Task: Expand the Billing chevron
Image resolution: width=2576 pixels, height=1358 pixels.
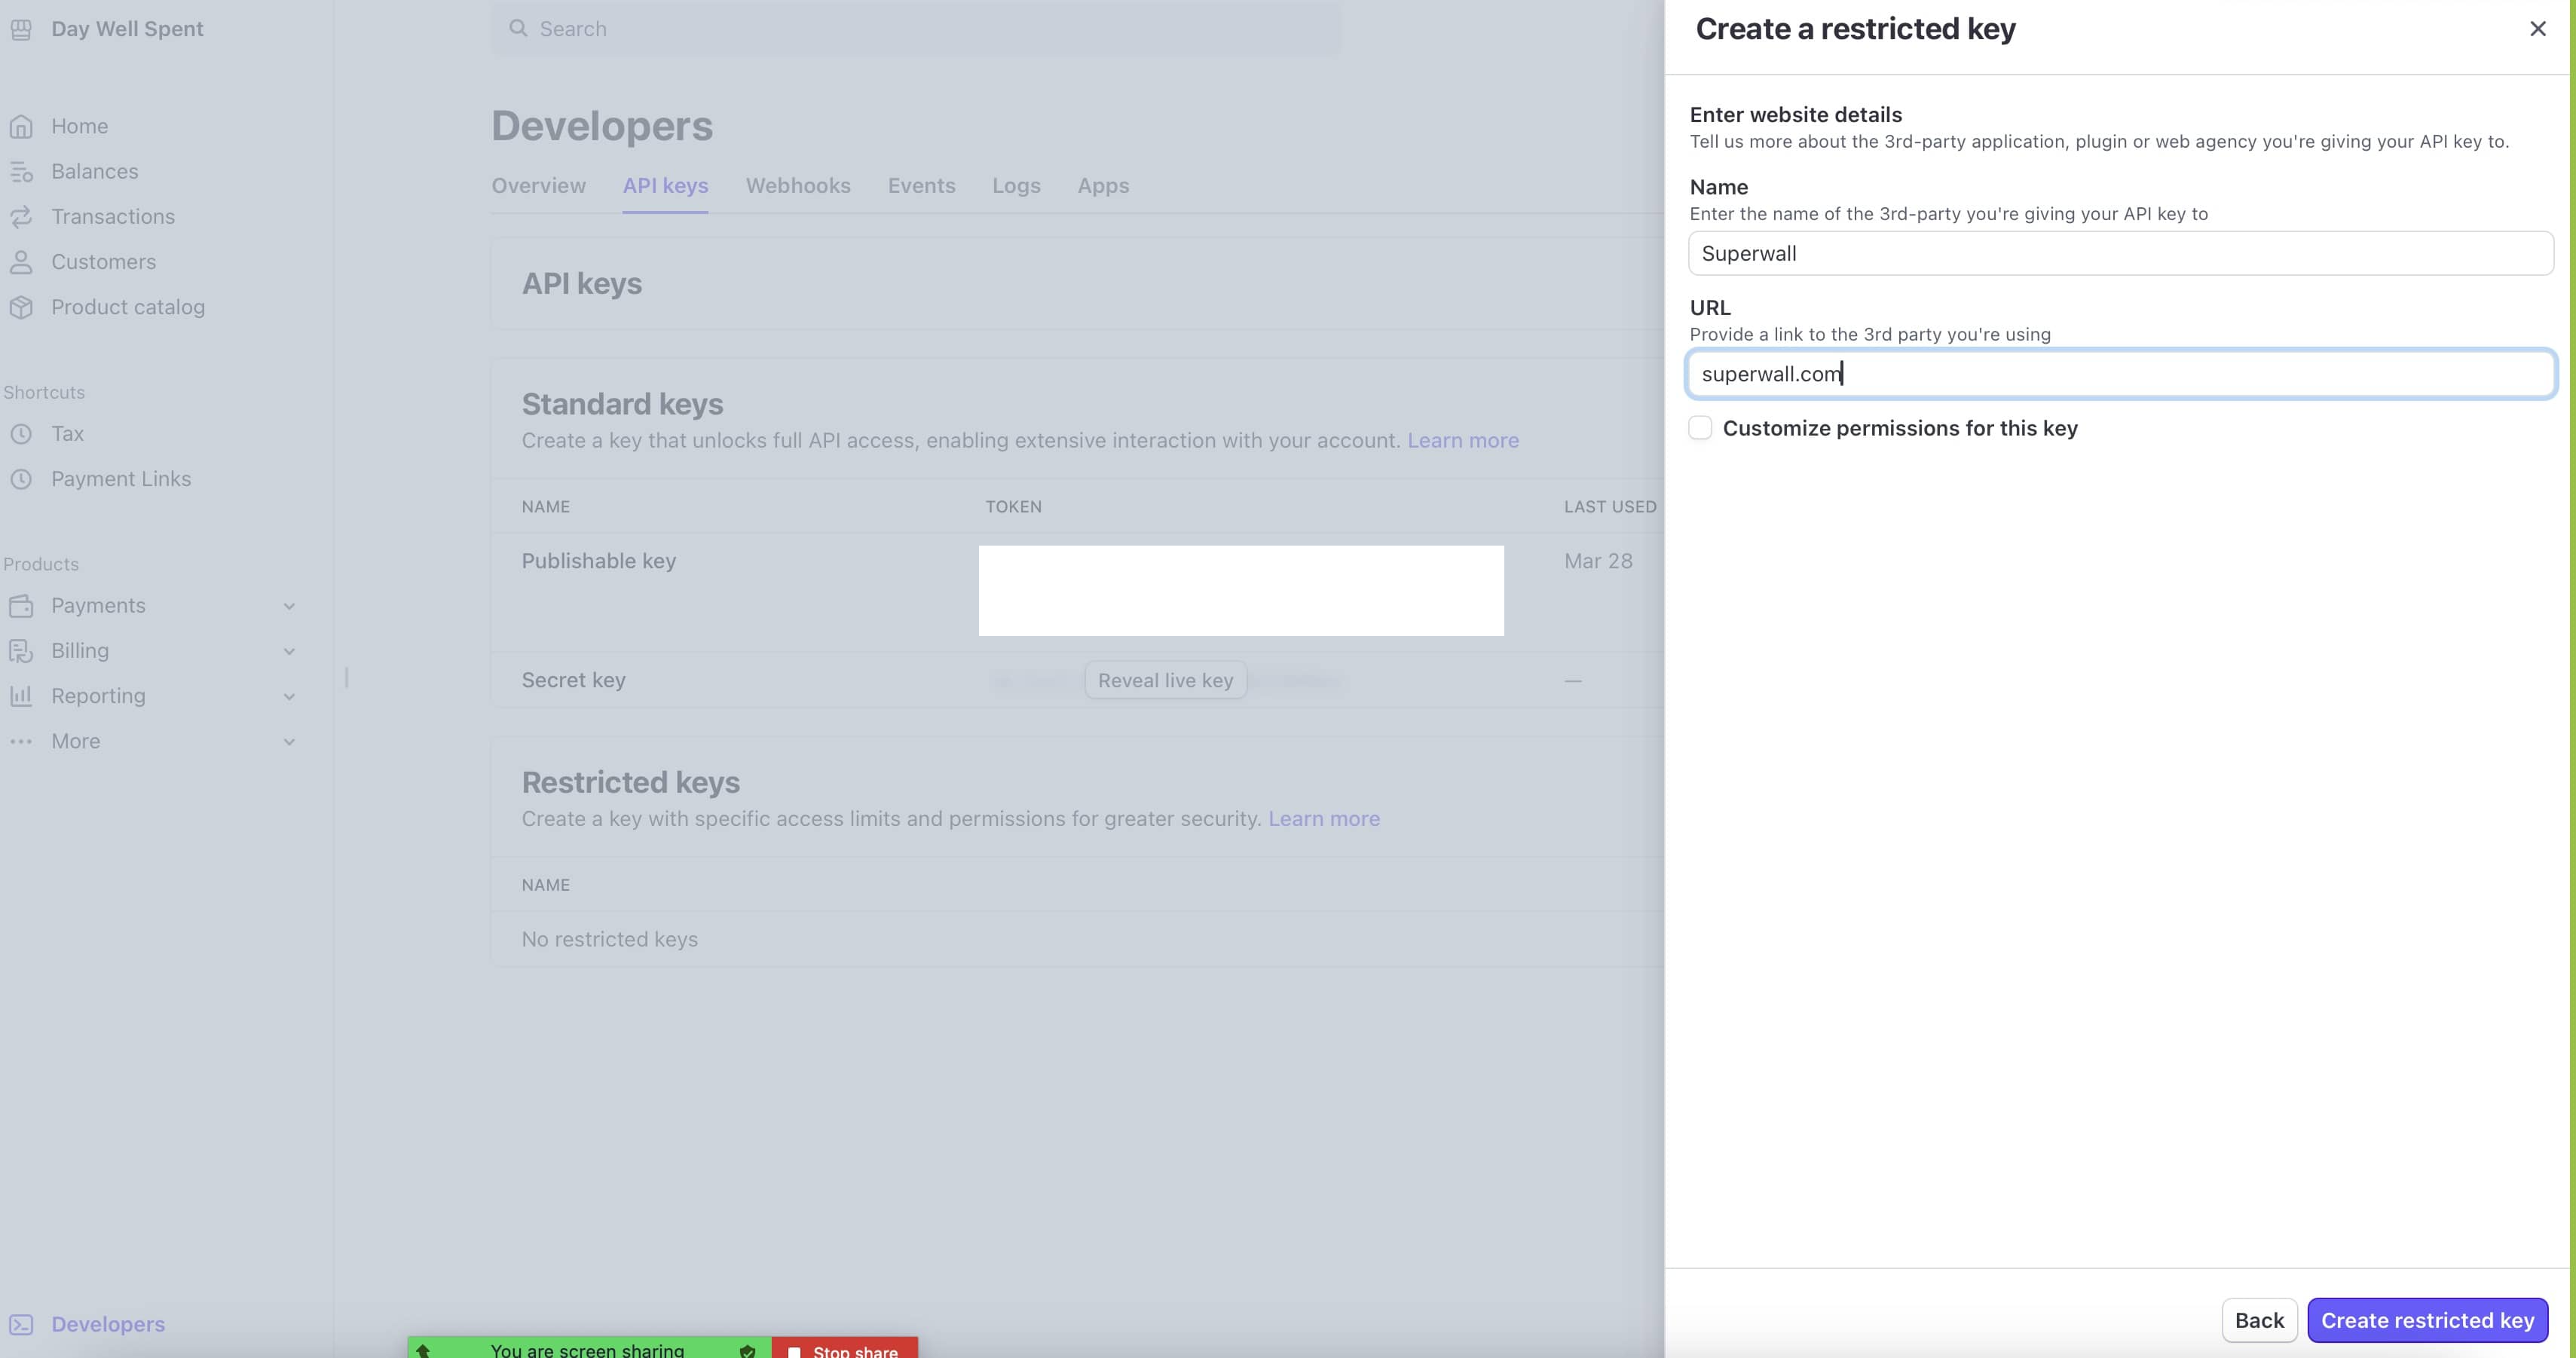Action: point(289,651)
